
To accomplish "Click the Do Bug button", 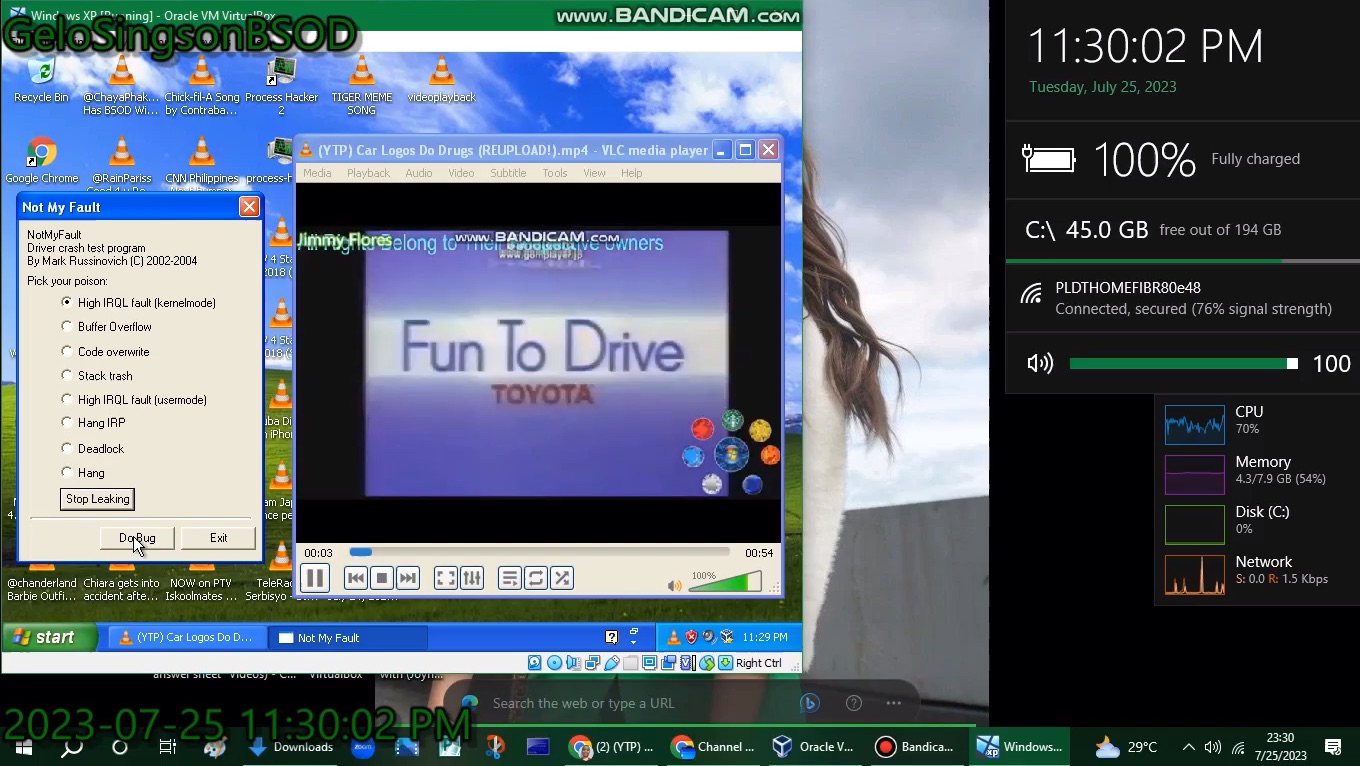I will [x=137, y=538].
